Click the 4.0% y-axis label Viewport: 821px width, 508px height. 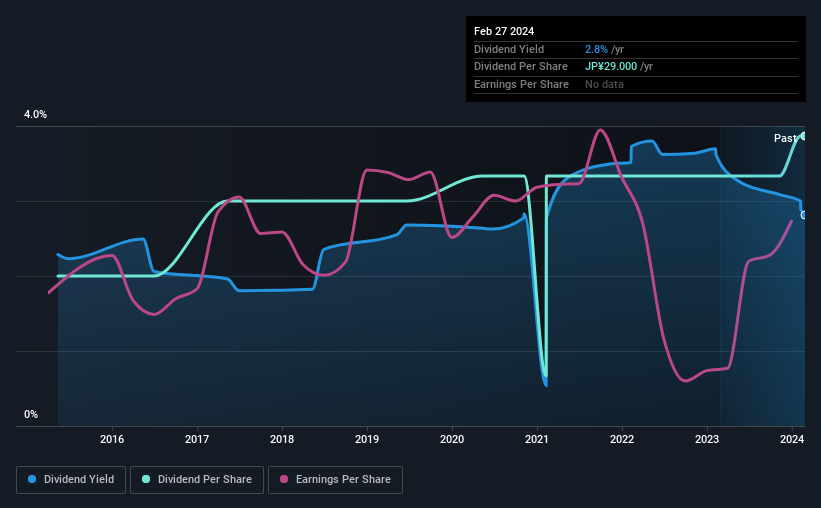[35, 114]
